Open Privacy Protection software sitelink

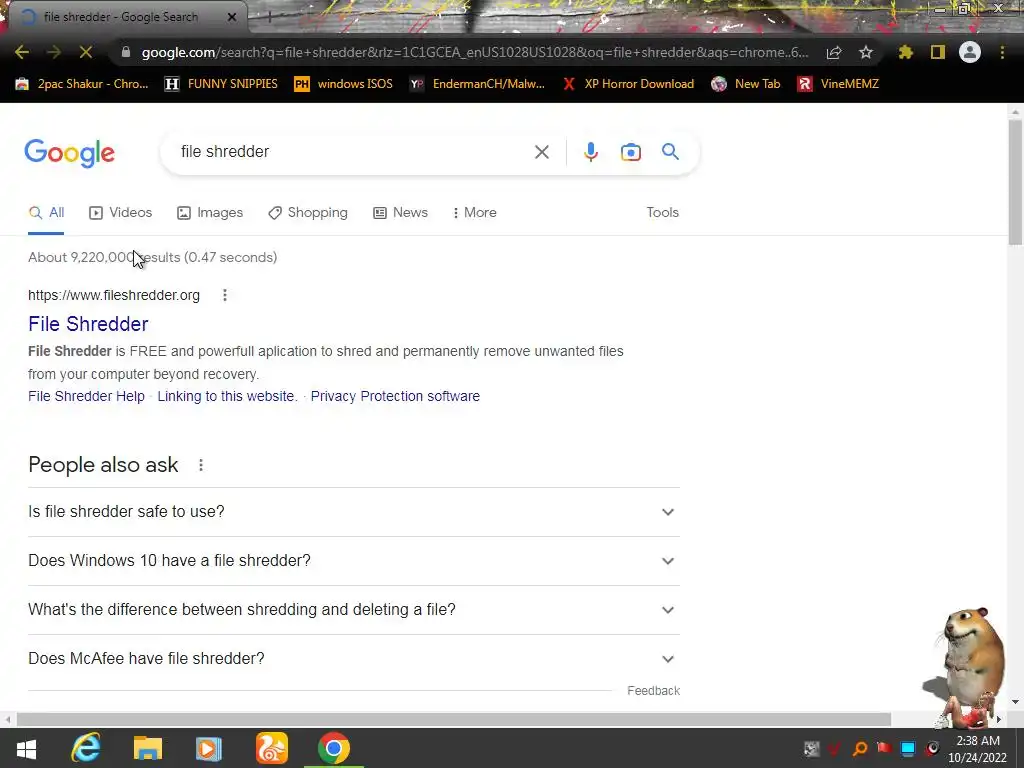tap(395, 396)
